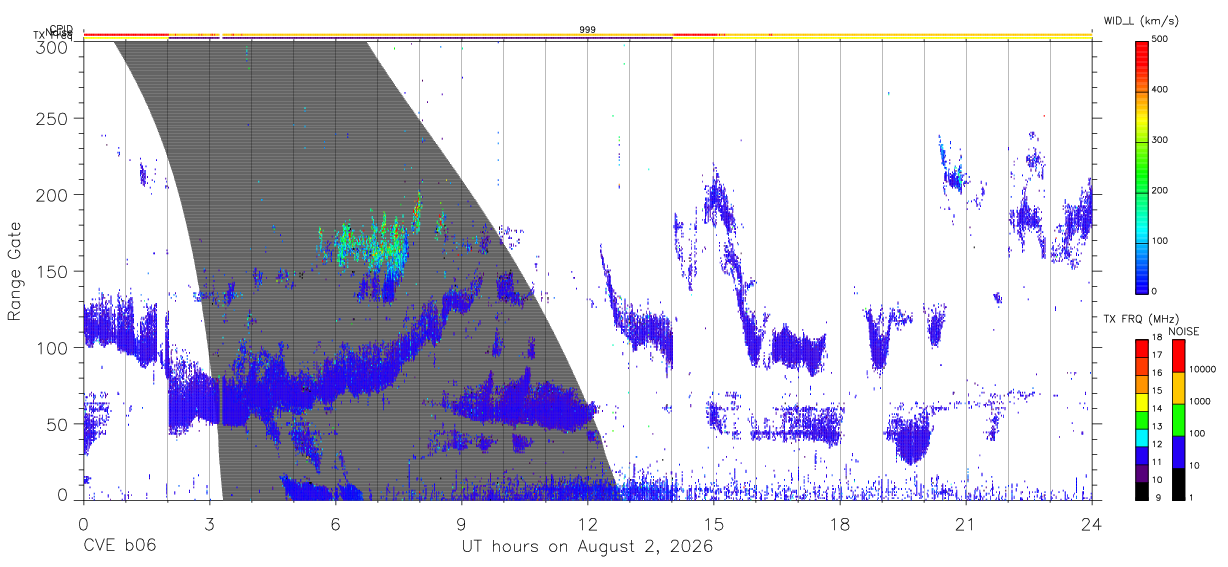The height and width of the screenshot is (567, 1228).
Task: Click the UT hours axis tick 15
Action: point(714,523)
